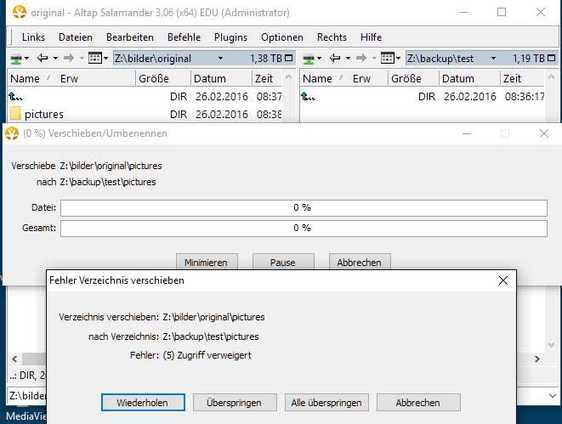The width and height of the screenshot is (562, 424).
Task: Sort right panel by Datum column
Action: coord(458,78)
